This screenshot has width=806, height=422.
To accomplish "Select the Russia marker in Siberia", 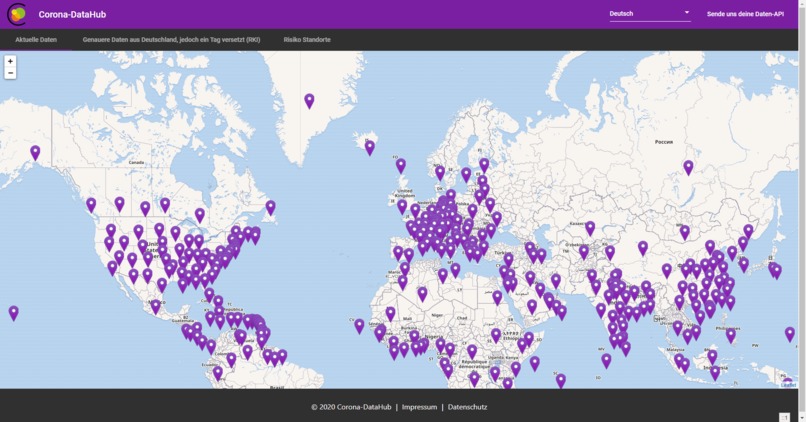I will click(x=688, y=167).
